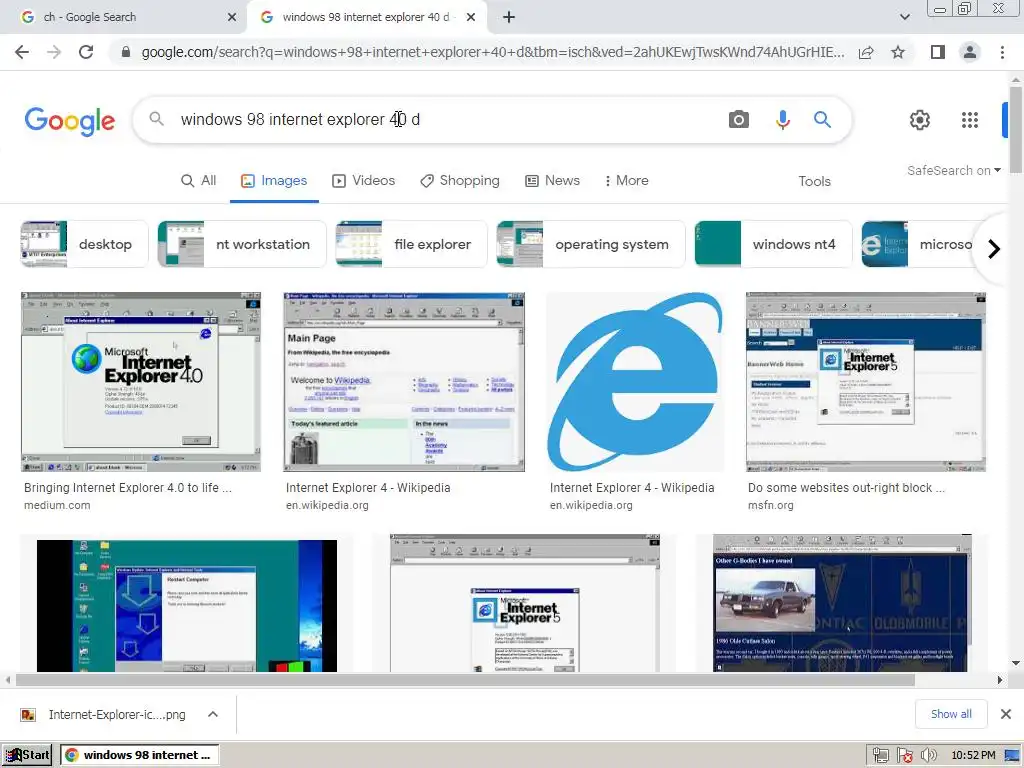1024x768 pixels.
Task: Click Show all downloads
Action: pos(951,714)
